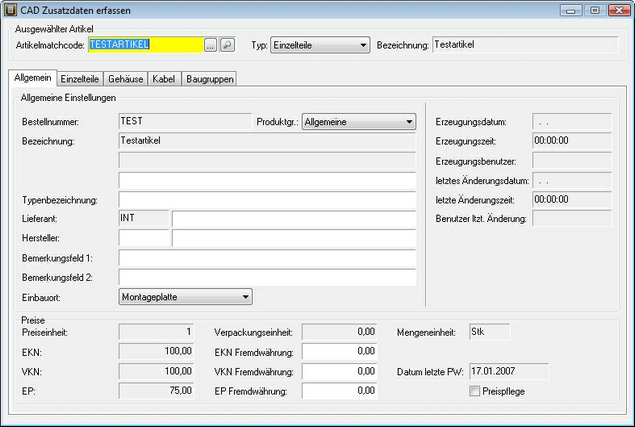Open the Einbauort dropdown showing Montageplatte
The width and height of the screenshot is (635, 427).
click(x=185, y=297)
